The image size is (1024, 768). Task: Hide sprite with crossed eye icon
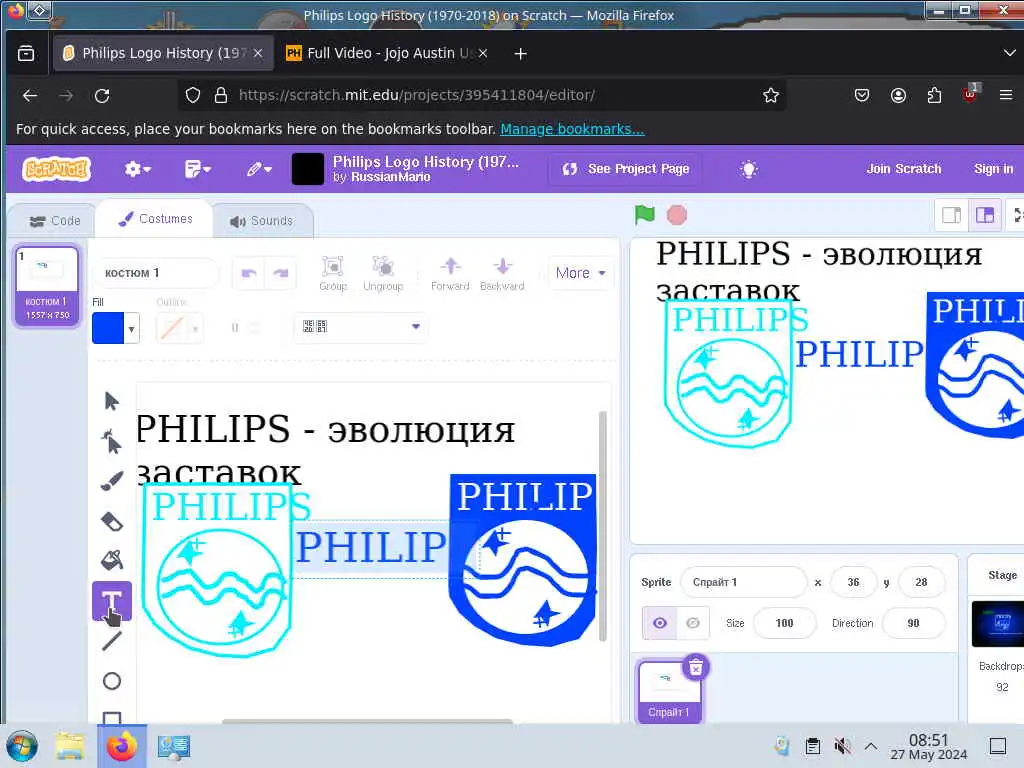point(693,623)
